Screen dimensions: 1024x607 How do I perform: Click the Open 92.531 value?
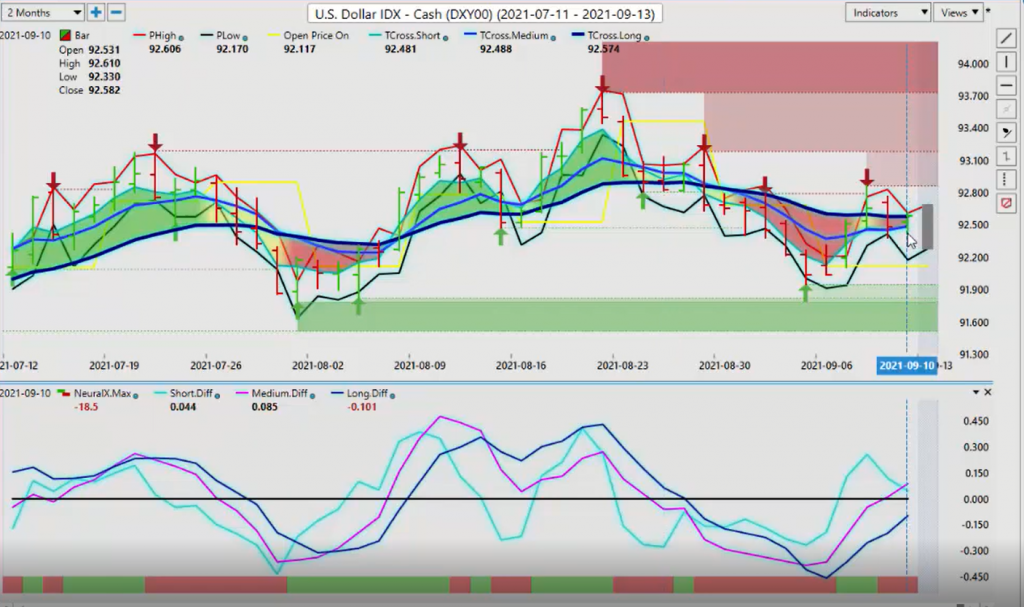(x=104, y=50)
